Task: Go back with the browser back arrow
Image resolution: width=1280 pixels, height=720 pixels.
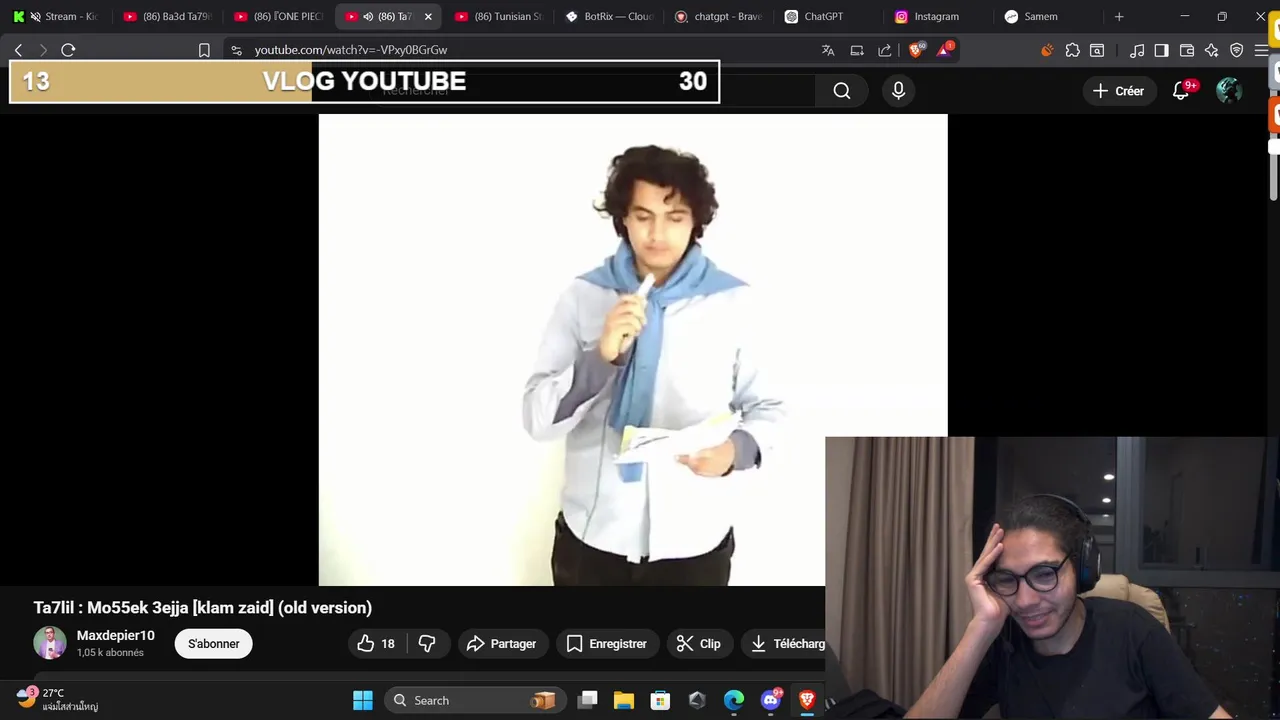Action: 18,50
